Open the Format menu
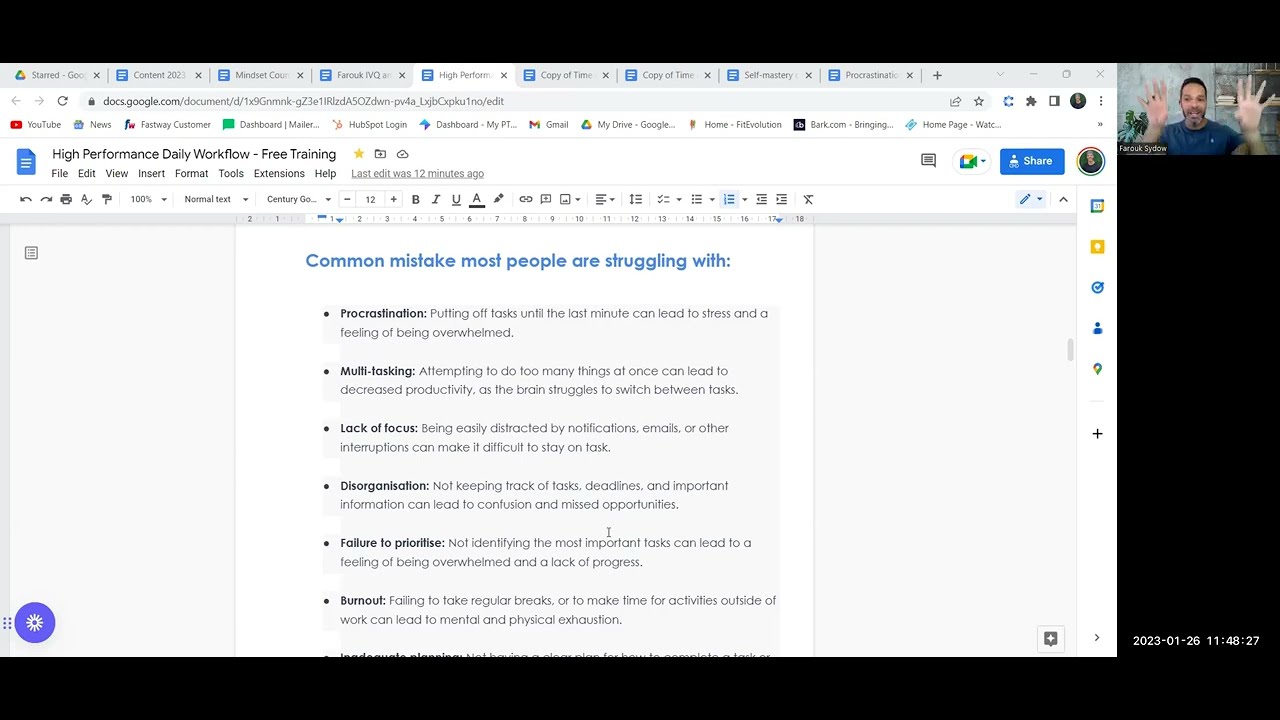 191,174
